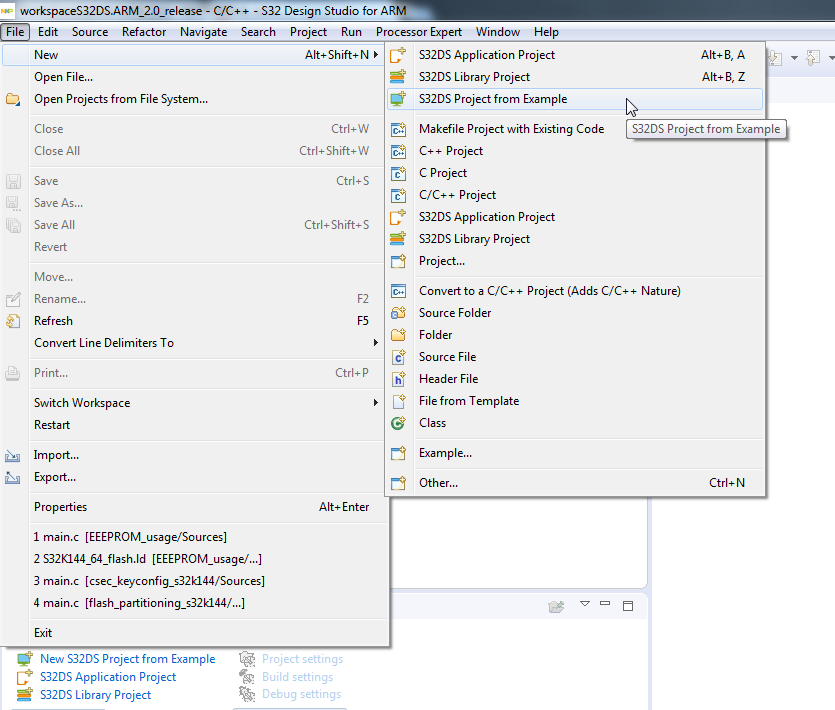Viewport: 835px width, 710px height.
Task: Open recent main.c [csec_keyconfig_s32k144/Sources]
Action: [x=194, y=581]
